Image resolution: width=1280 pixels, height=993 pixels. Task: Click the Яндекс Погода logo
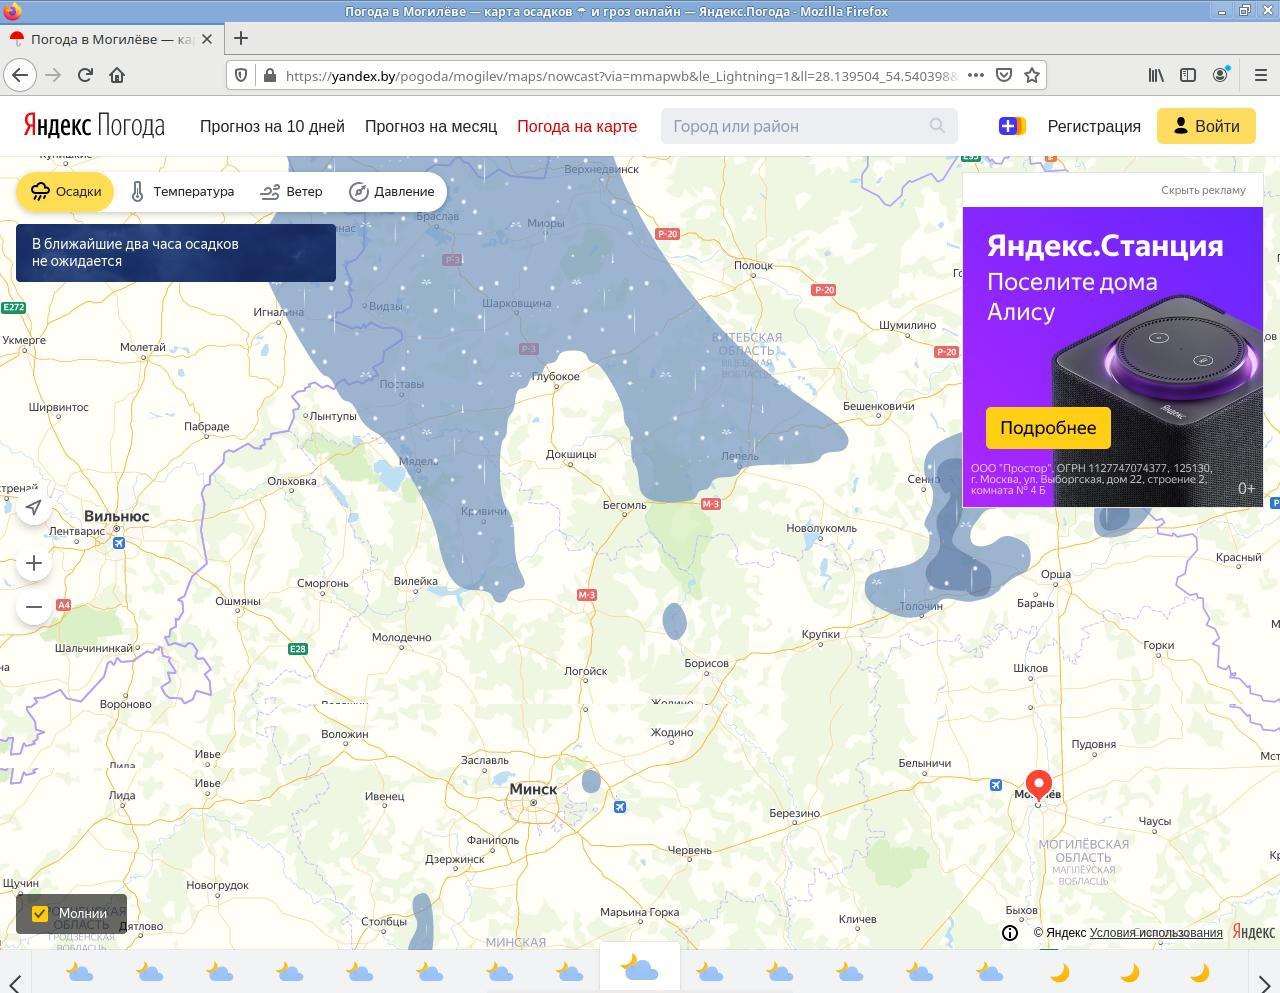click(94, 126)
